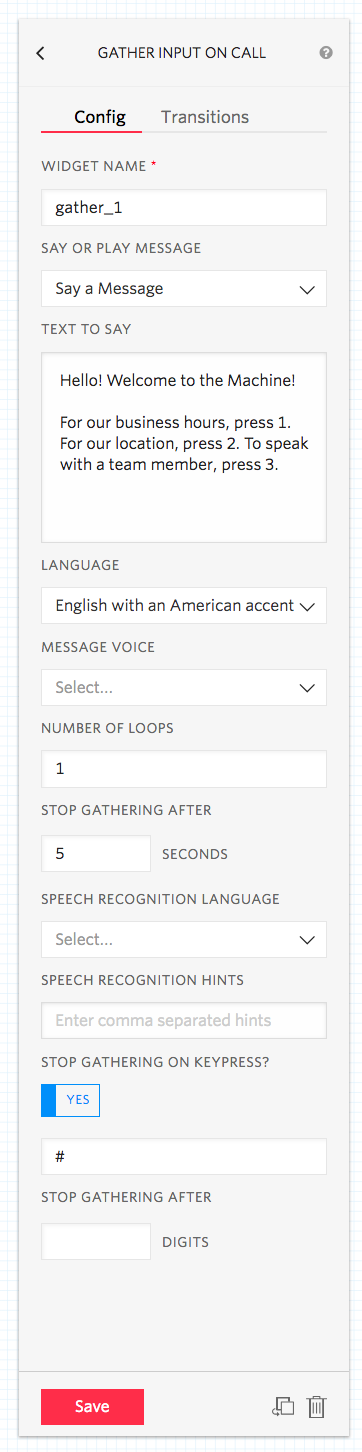
Task: Delete the widget with the trash icon
Action: point(316,1406)
